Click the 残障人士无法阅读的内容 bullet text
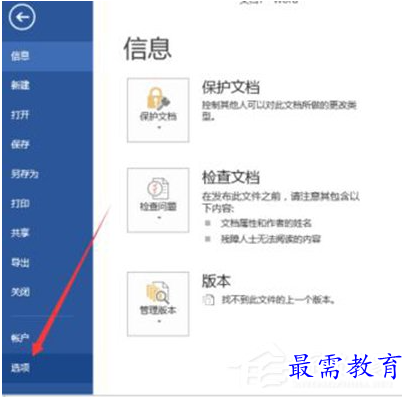 tap(271, 239)
